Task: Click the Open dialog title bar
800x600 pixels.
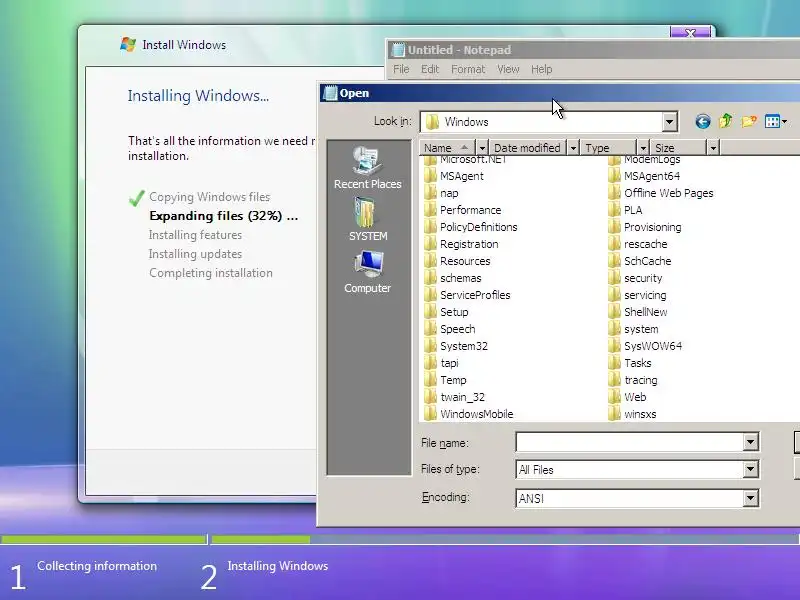Action: pos(559,93)
